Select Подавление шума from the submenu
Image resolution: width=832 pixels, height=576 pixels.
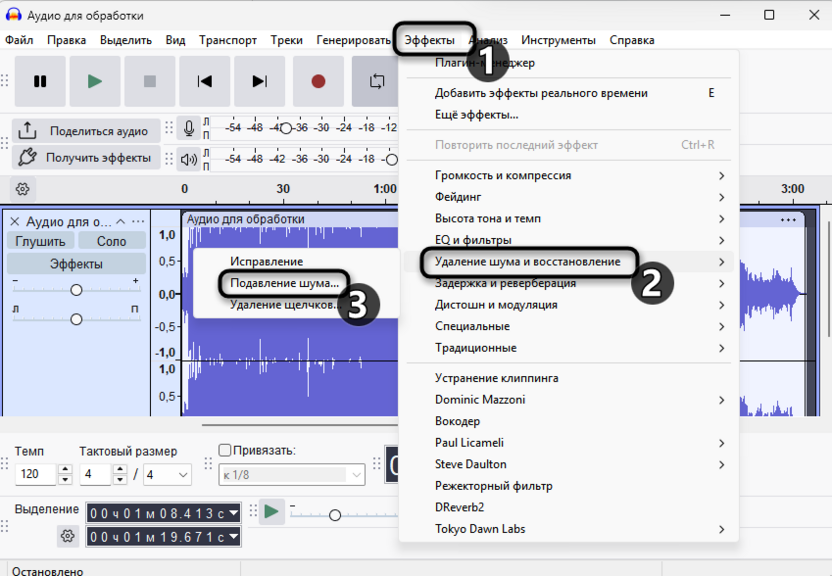click(284, 283)
